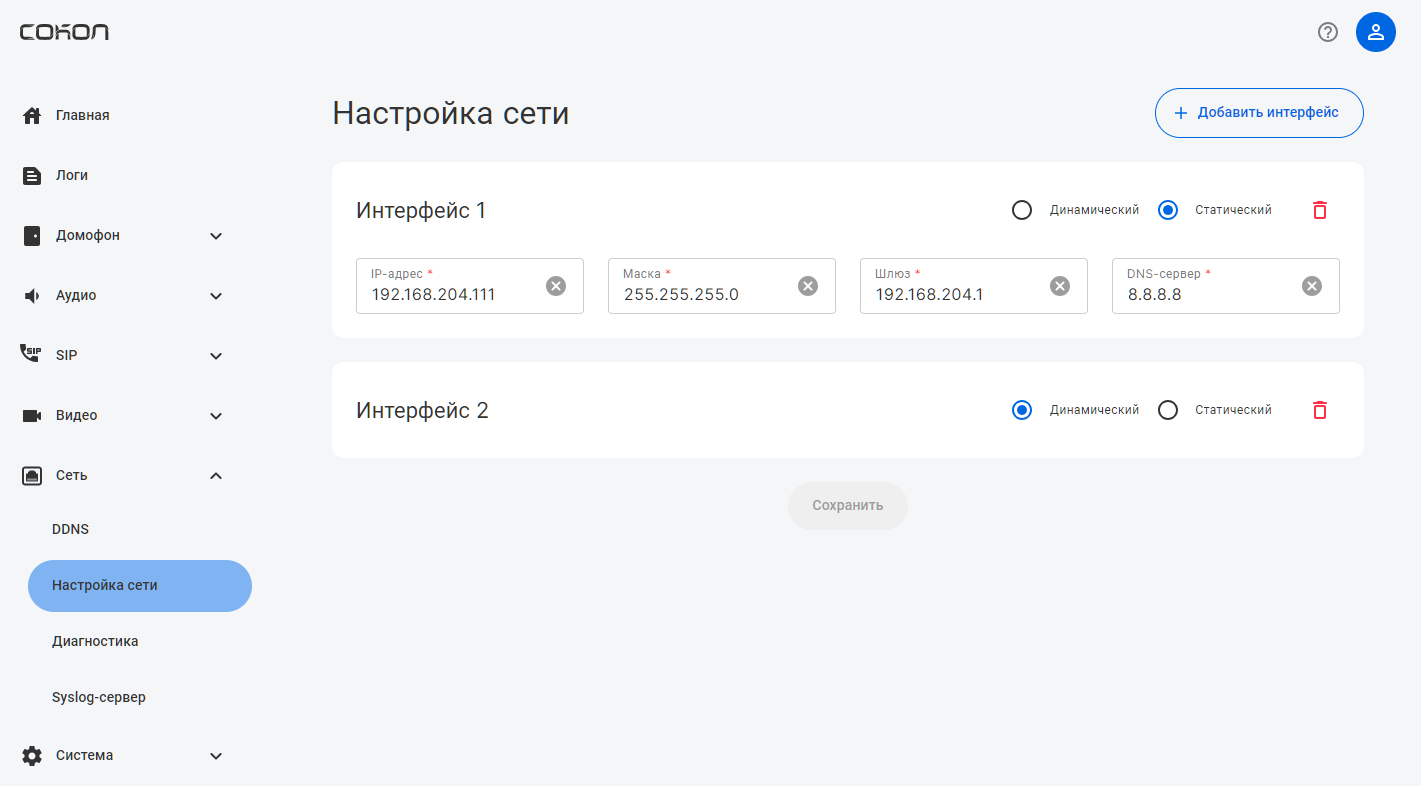Click into the IP-адрес input field

(450, 295)
